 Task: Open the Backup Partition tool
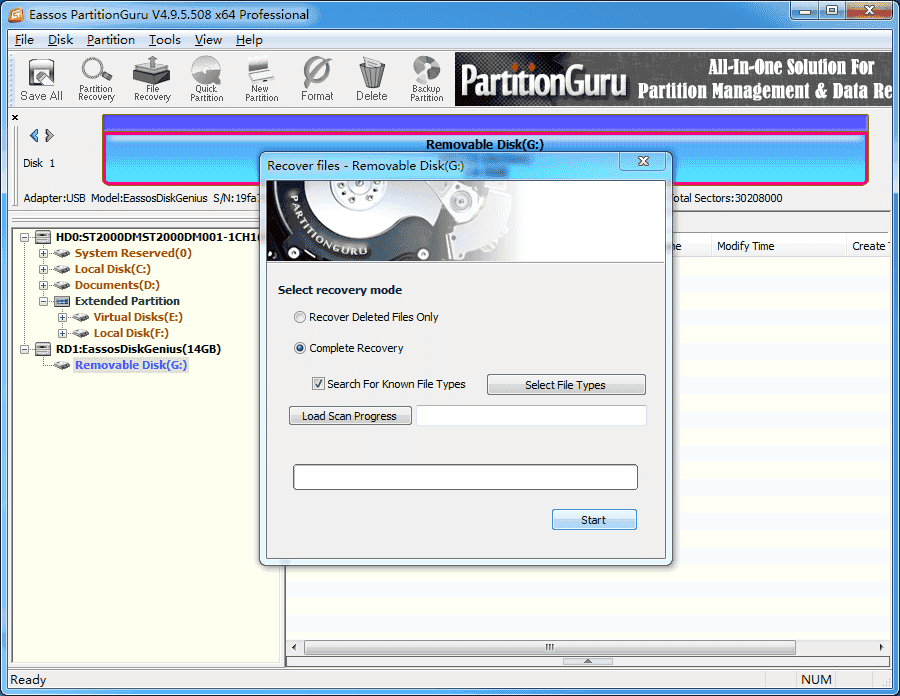click(x=426, y=80)
